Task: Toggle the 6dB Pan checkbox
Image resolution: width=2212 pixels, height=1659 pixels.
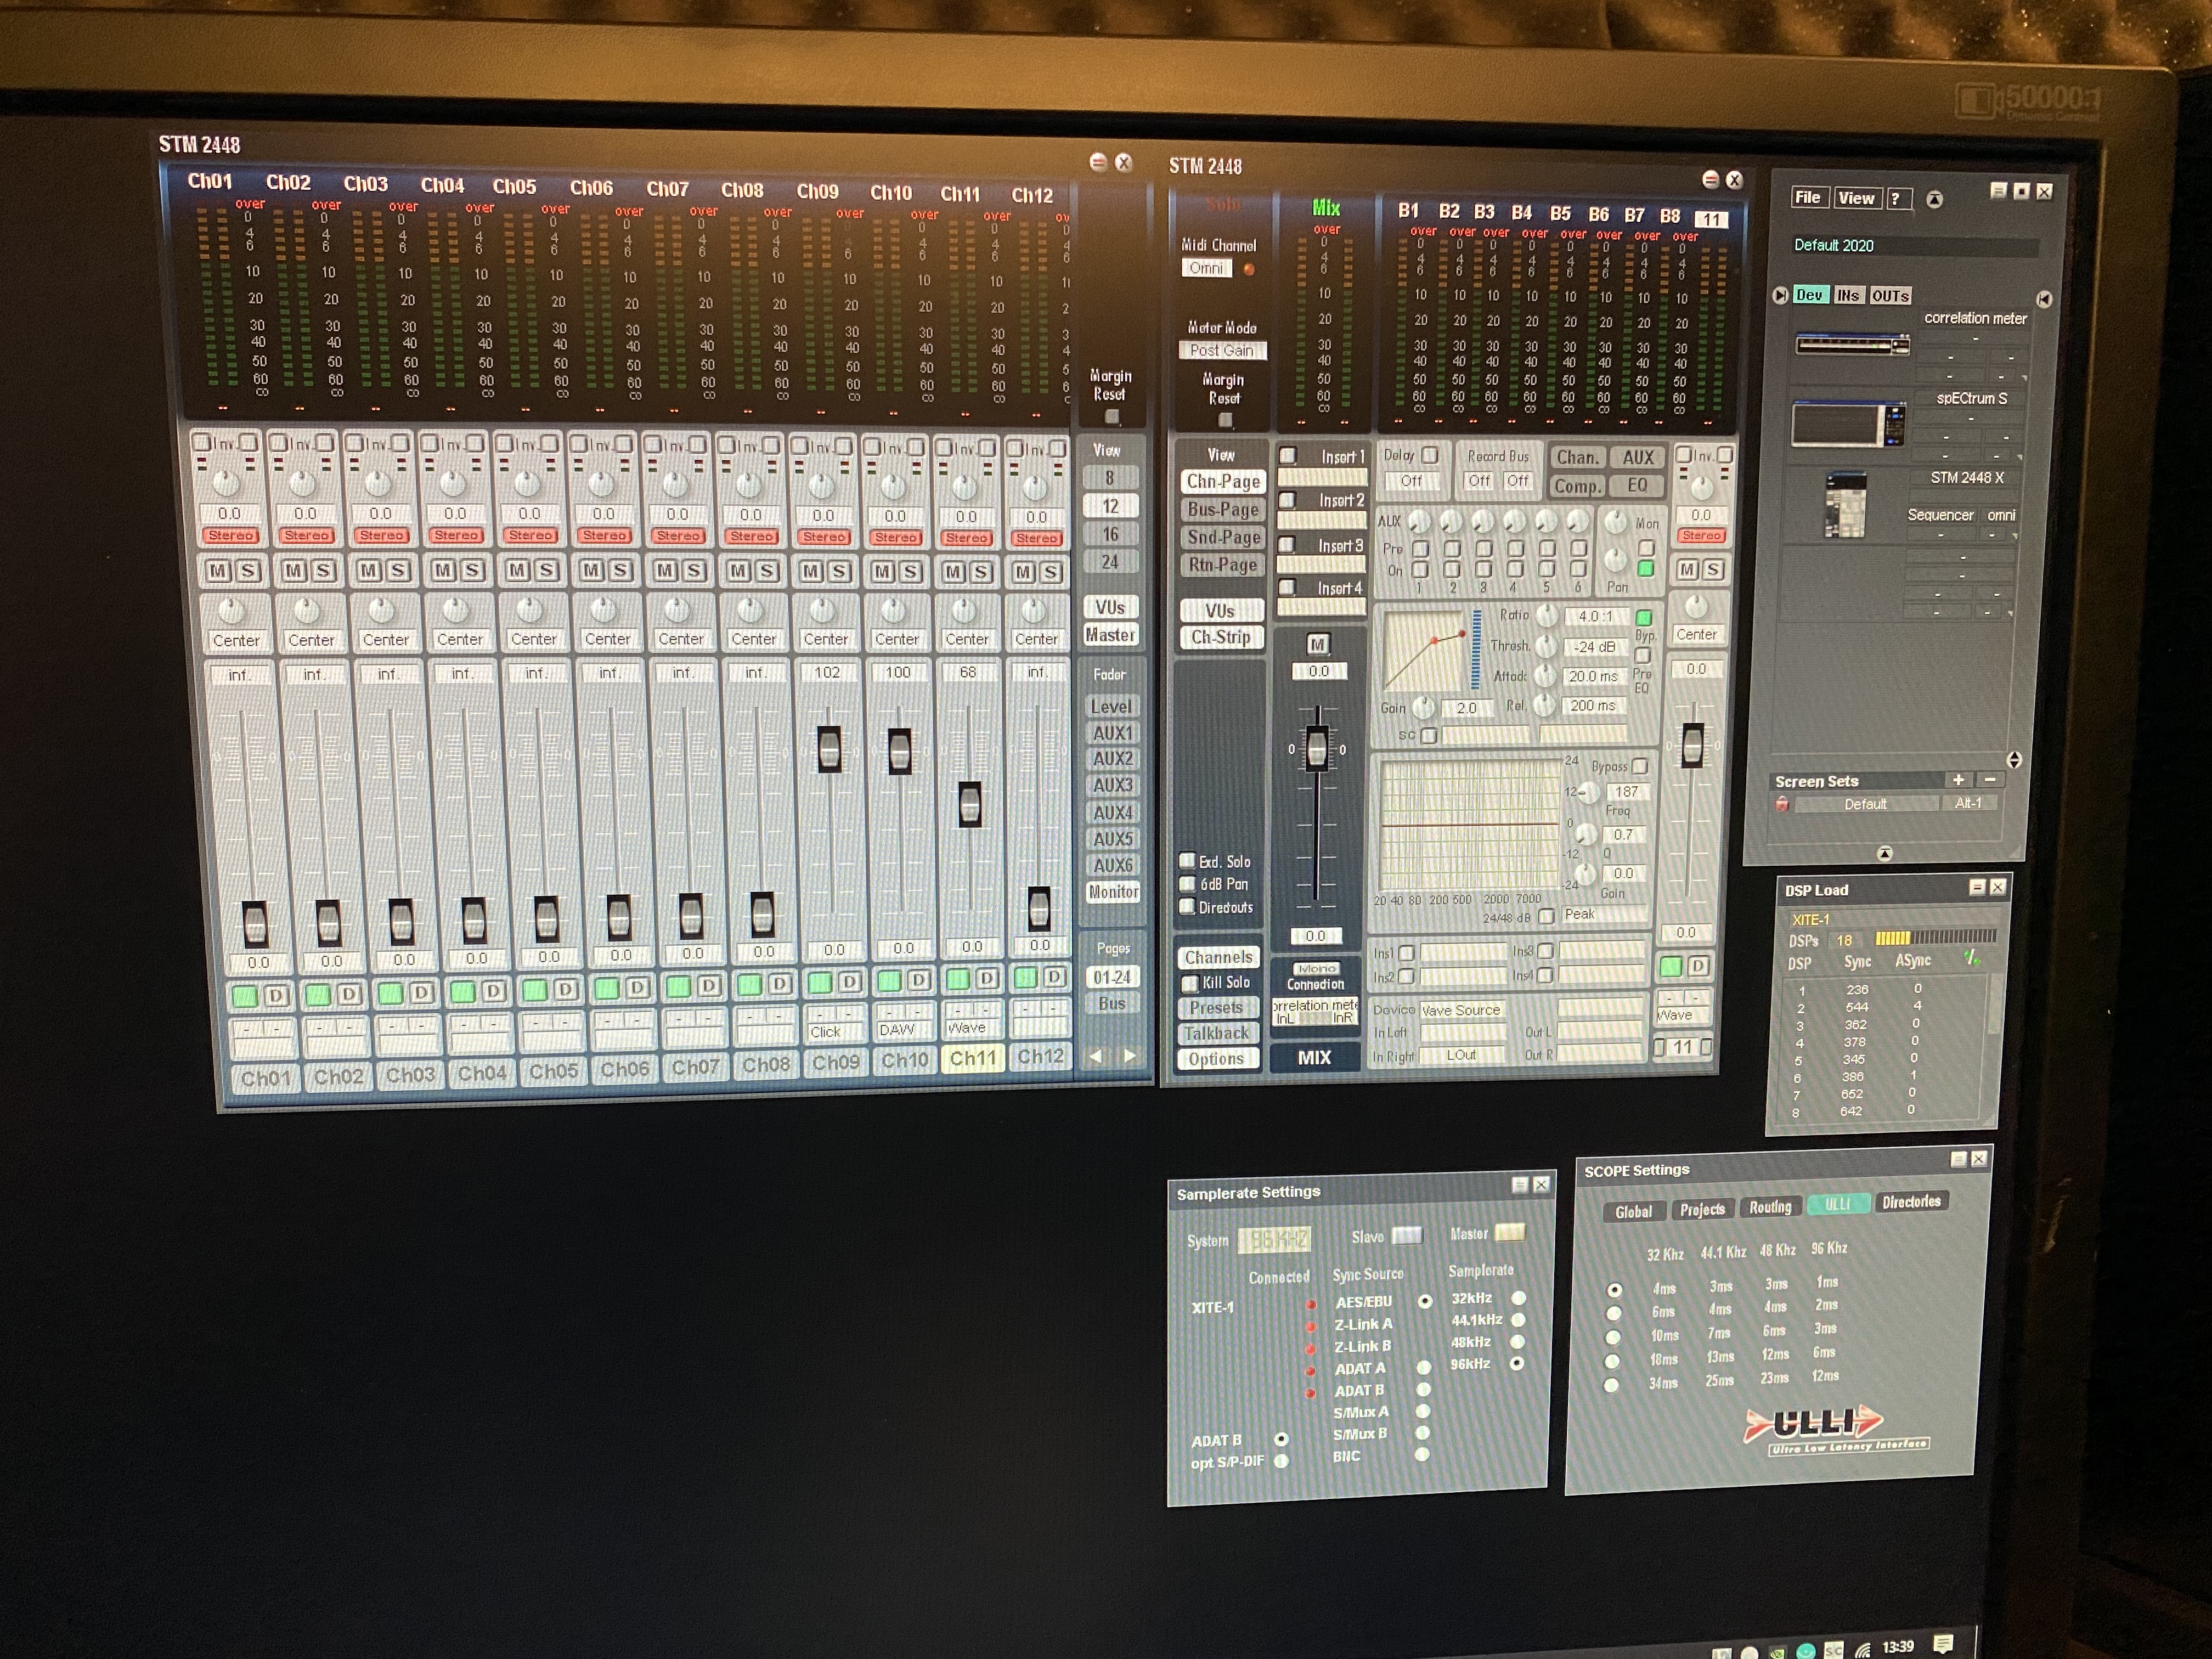Action: click(x=1187, y=884)
